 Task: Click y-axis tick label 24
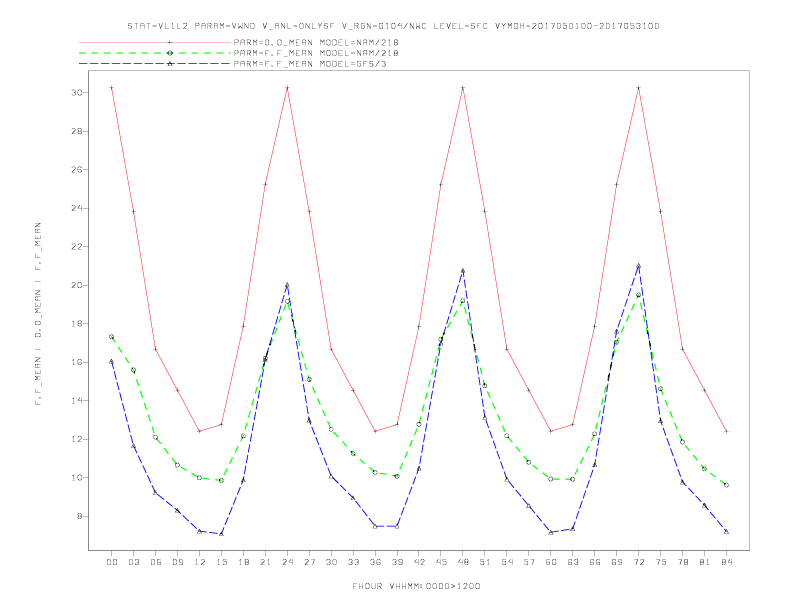click(x=77, y=208)
